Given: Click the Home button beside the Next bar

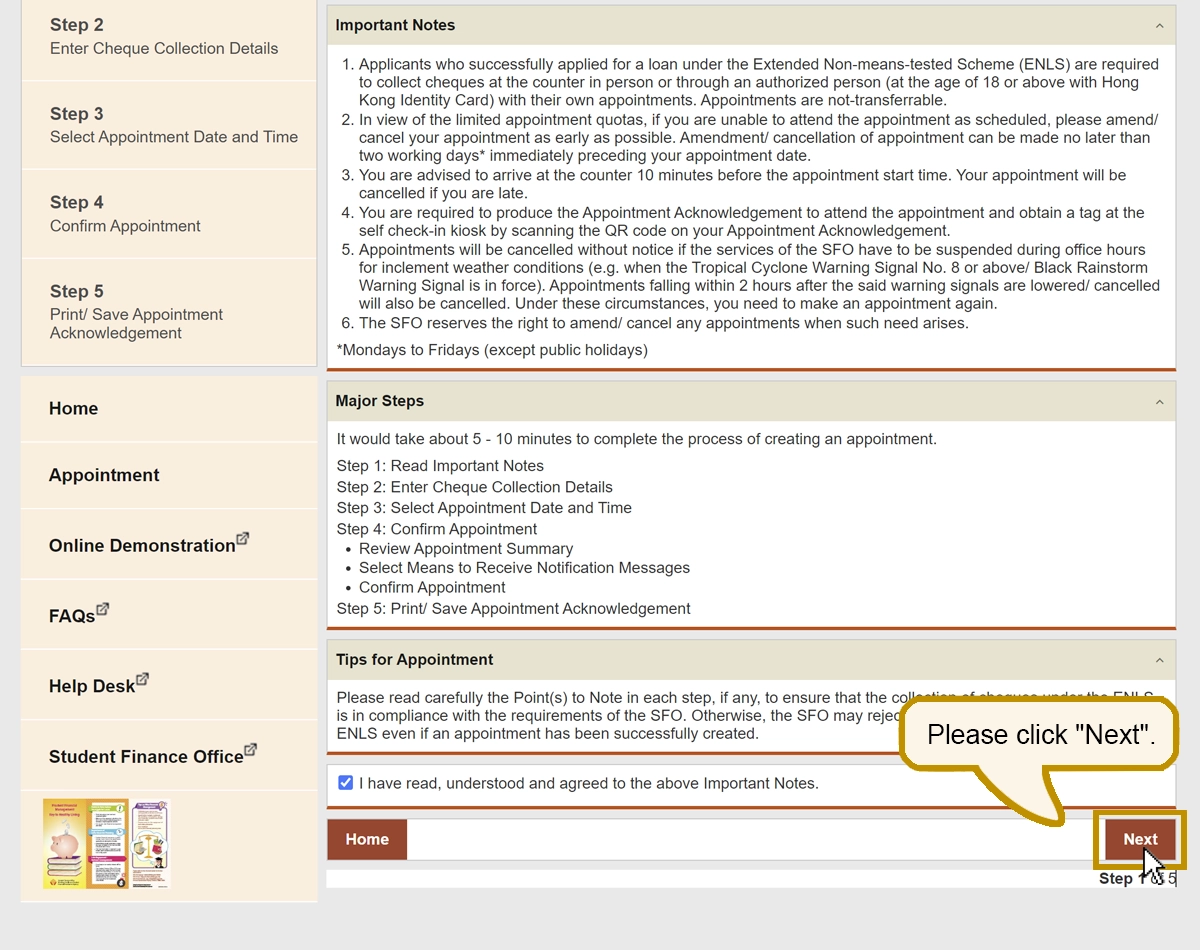Looking at the screenshot, I should pos(367,840).
